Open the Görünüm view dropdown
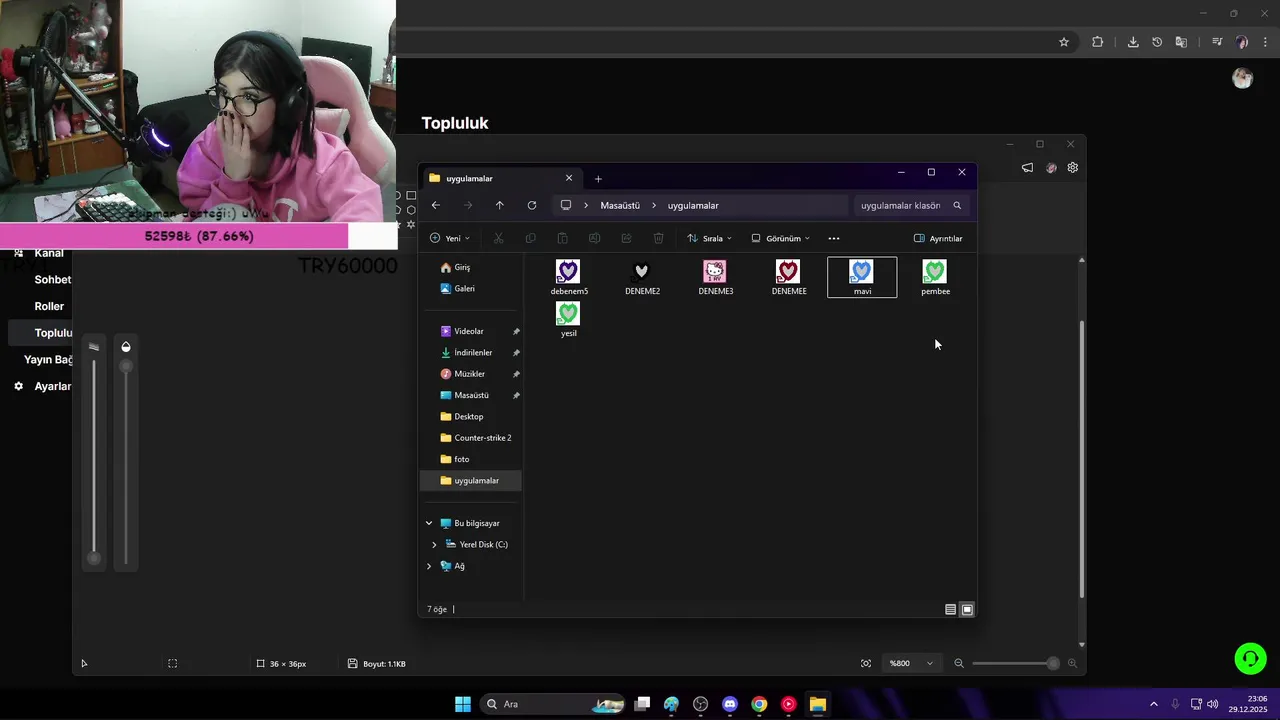 click(x=781, y=238)
